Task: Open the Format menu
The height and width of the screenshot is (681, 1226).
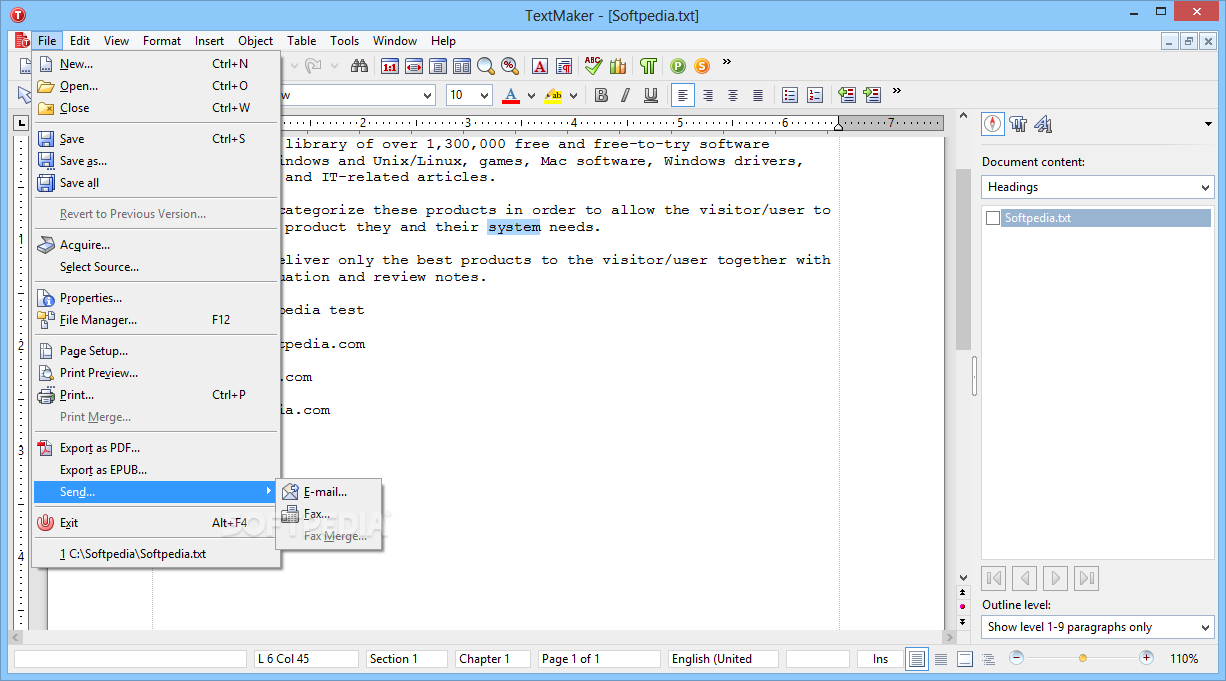Action: click(x=162, y=41)
